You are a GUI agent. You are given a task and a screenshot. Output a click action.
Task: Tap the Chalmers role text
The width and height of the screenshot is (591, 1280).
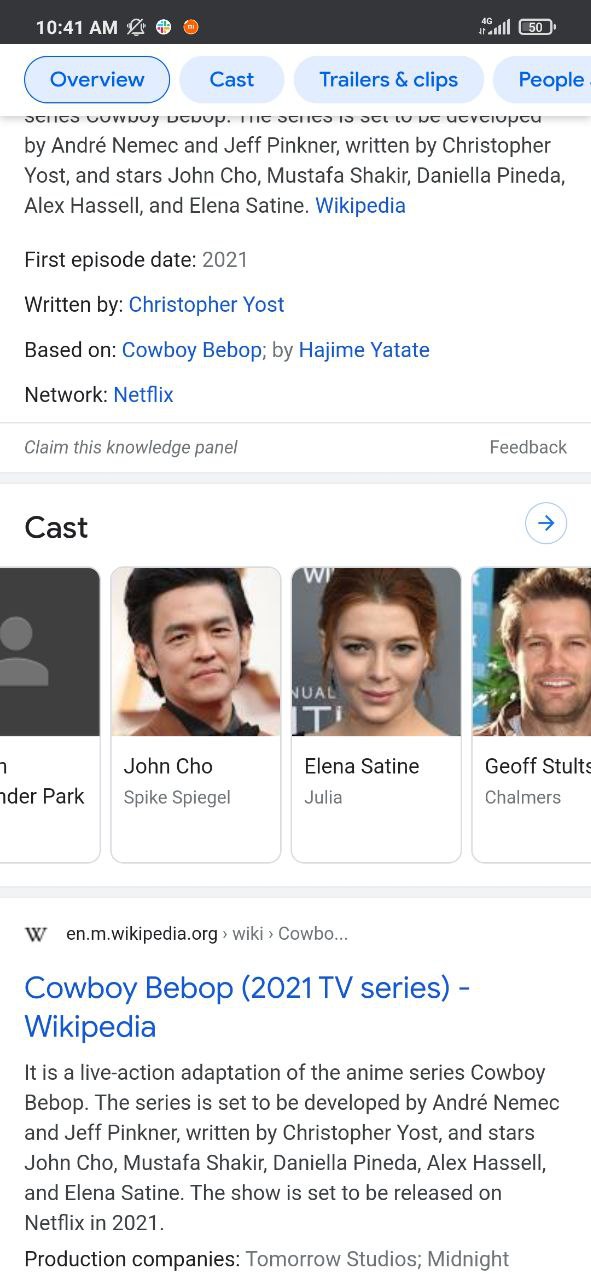(523, 798)
